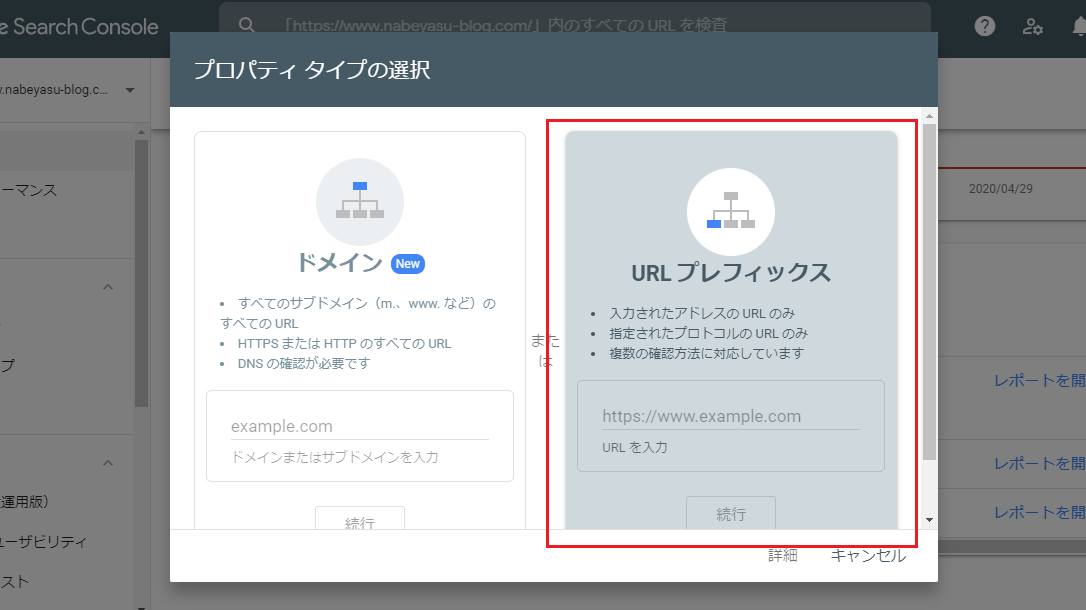Open user settings icon in header
This screenshot has width=1086, height=610.
(1032, 26)
